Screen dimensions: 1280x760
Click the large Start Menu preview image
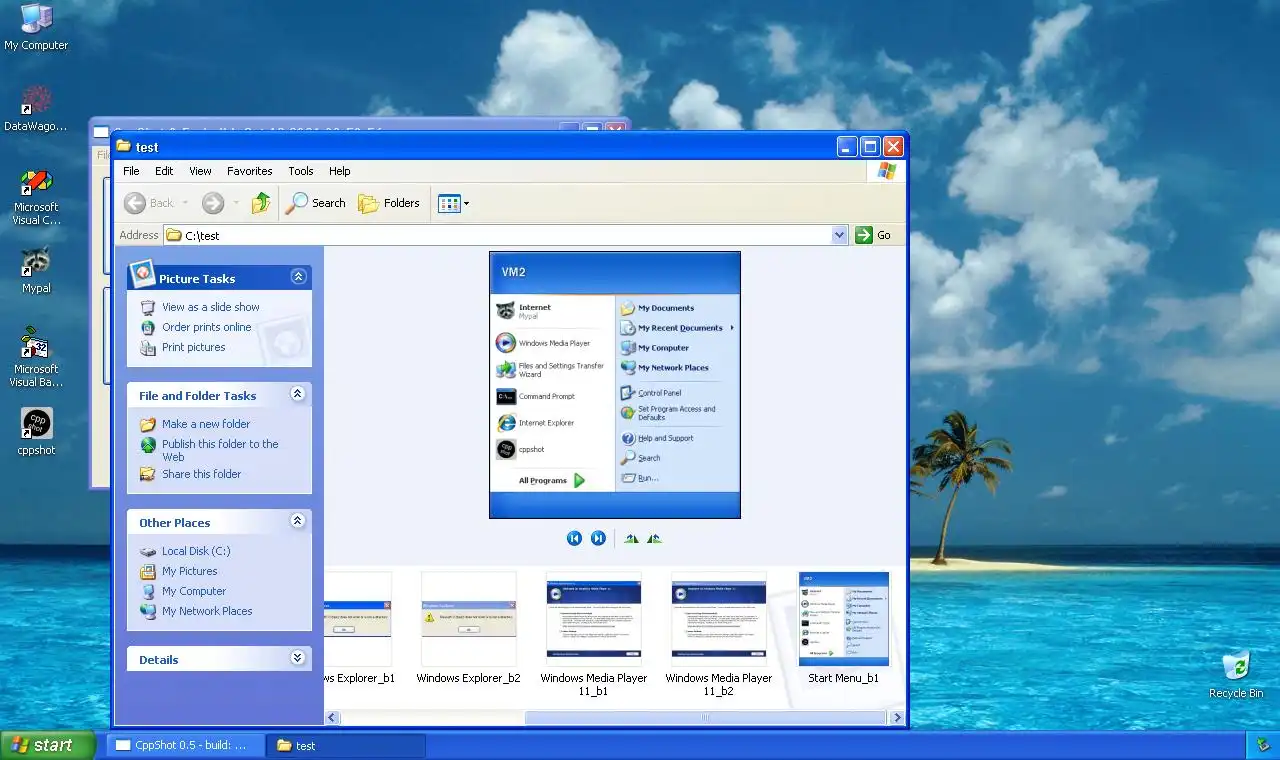615,385
